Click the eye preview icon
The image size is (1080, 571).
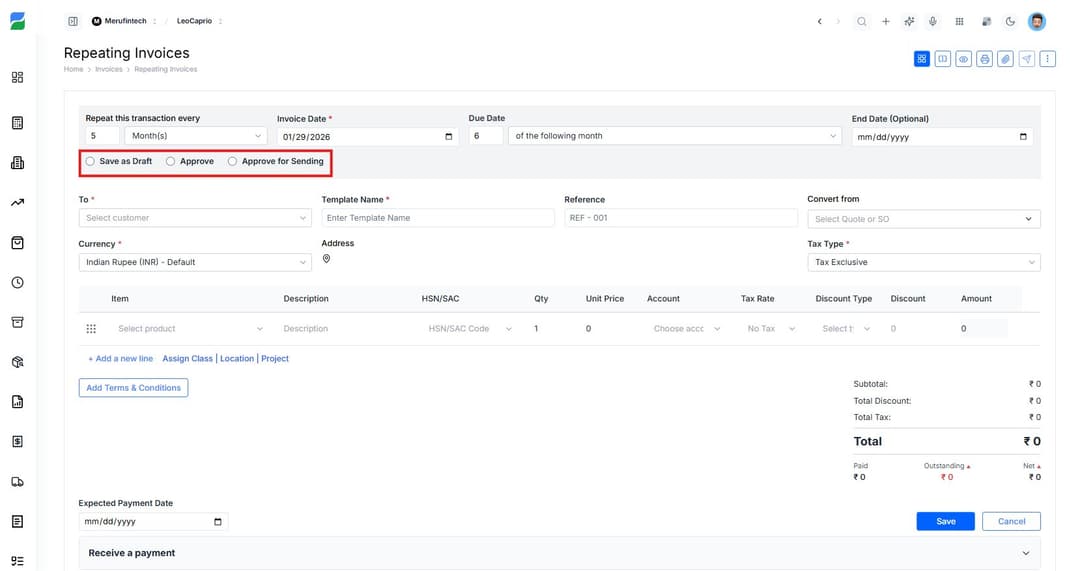[964, 59]
